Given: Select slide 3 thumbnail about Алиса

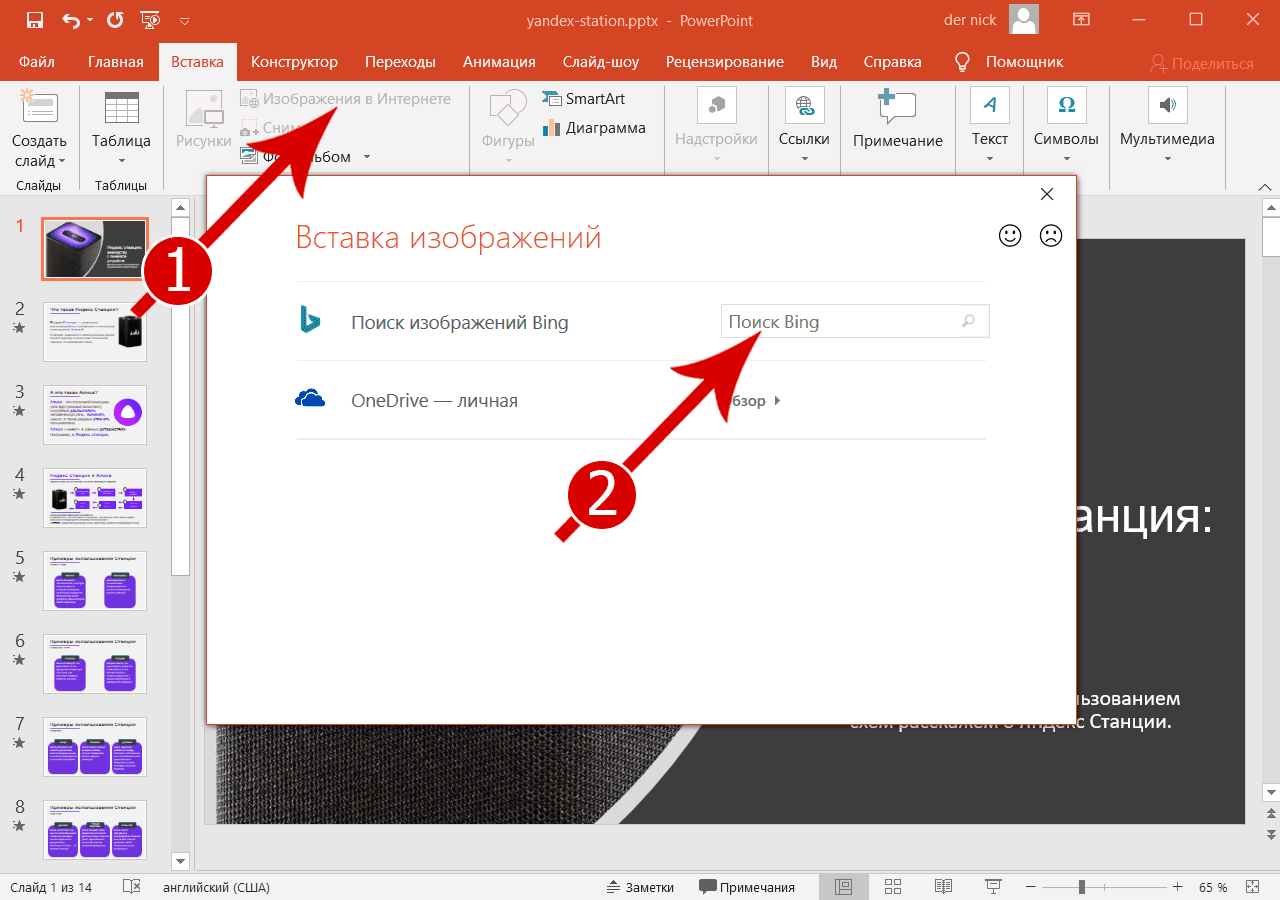Looking at the screenshot, I should click(x=95, y=415).
